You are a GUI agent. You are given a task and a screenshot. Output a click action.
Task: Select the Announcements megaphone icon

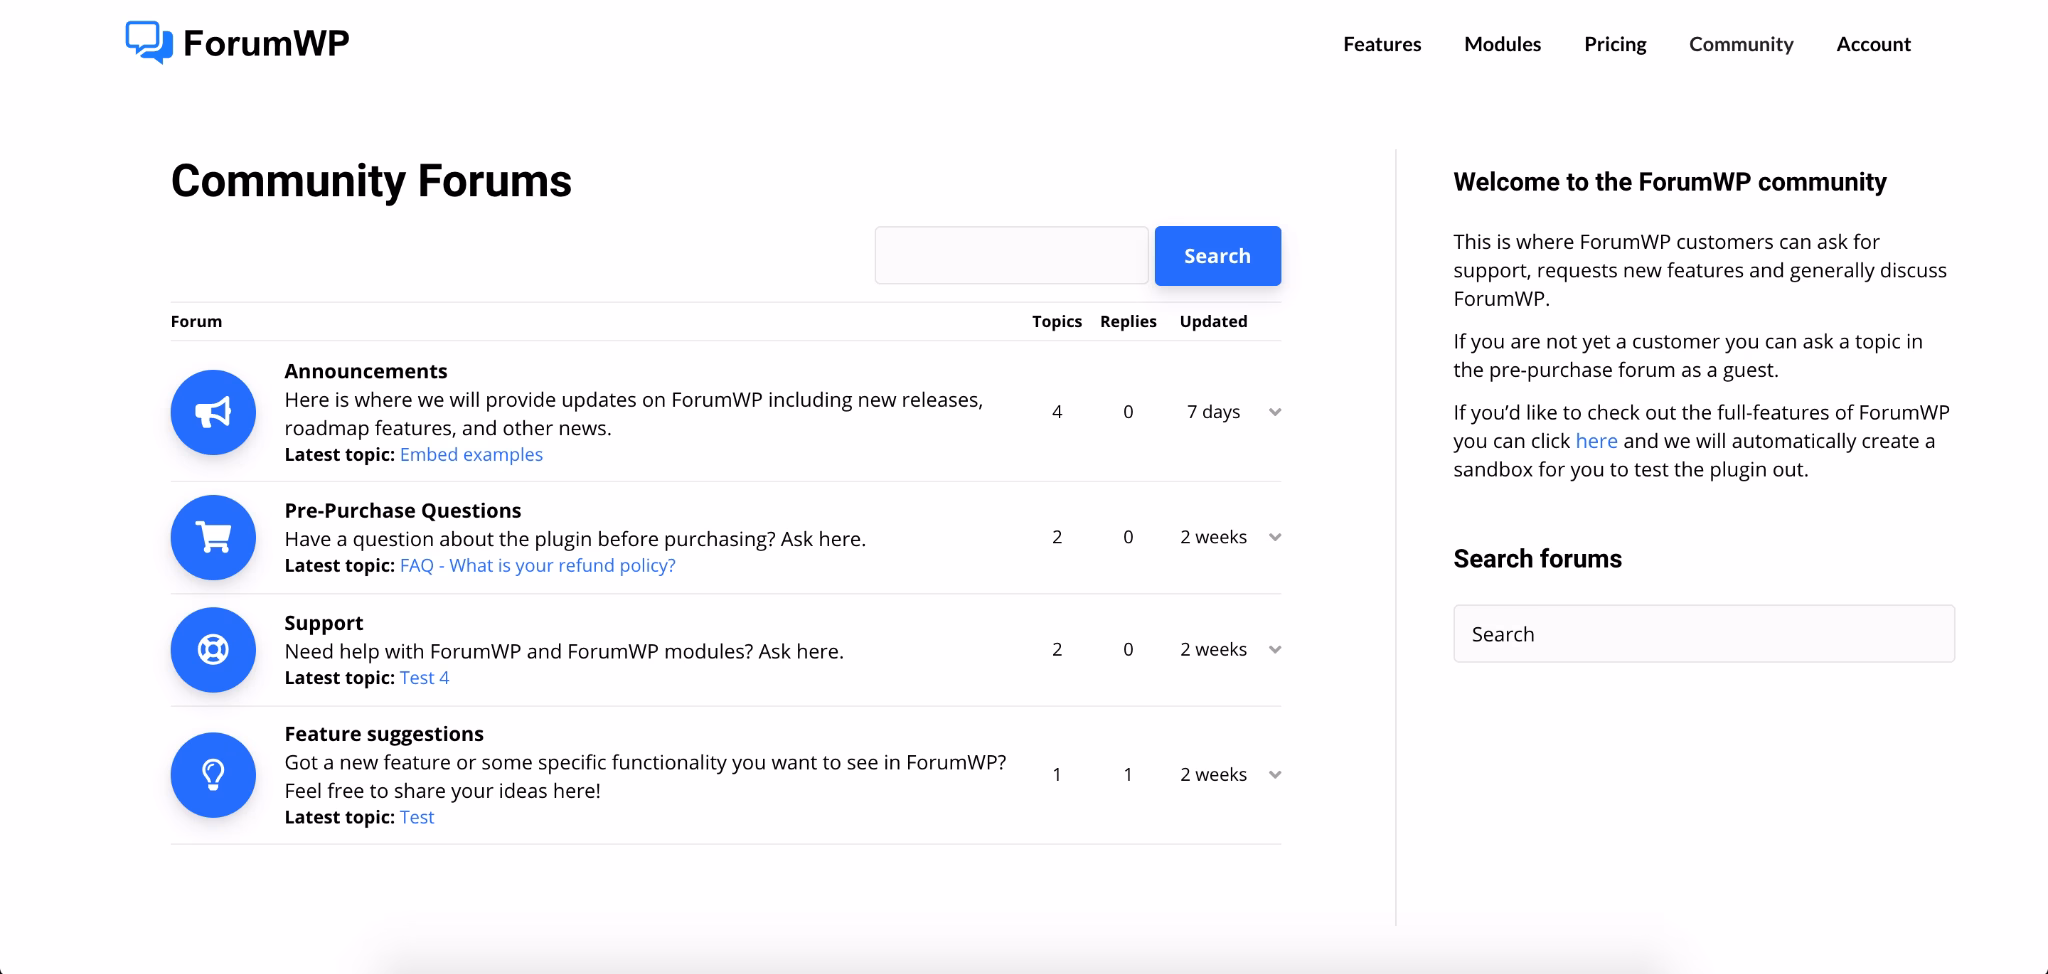[212, 411]
